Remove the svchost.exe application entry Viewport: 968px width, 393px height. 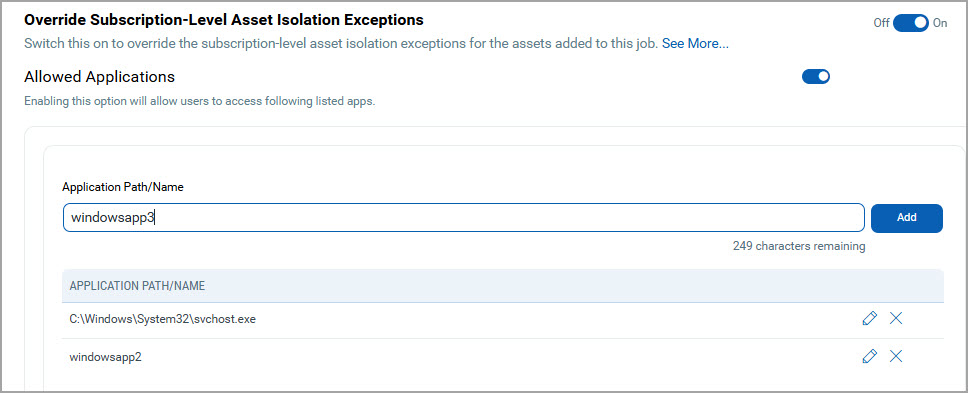pyautogui.click(x=896, y=318)
